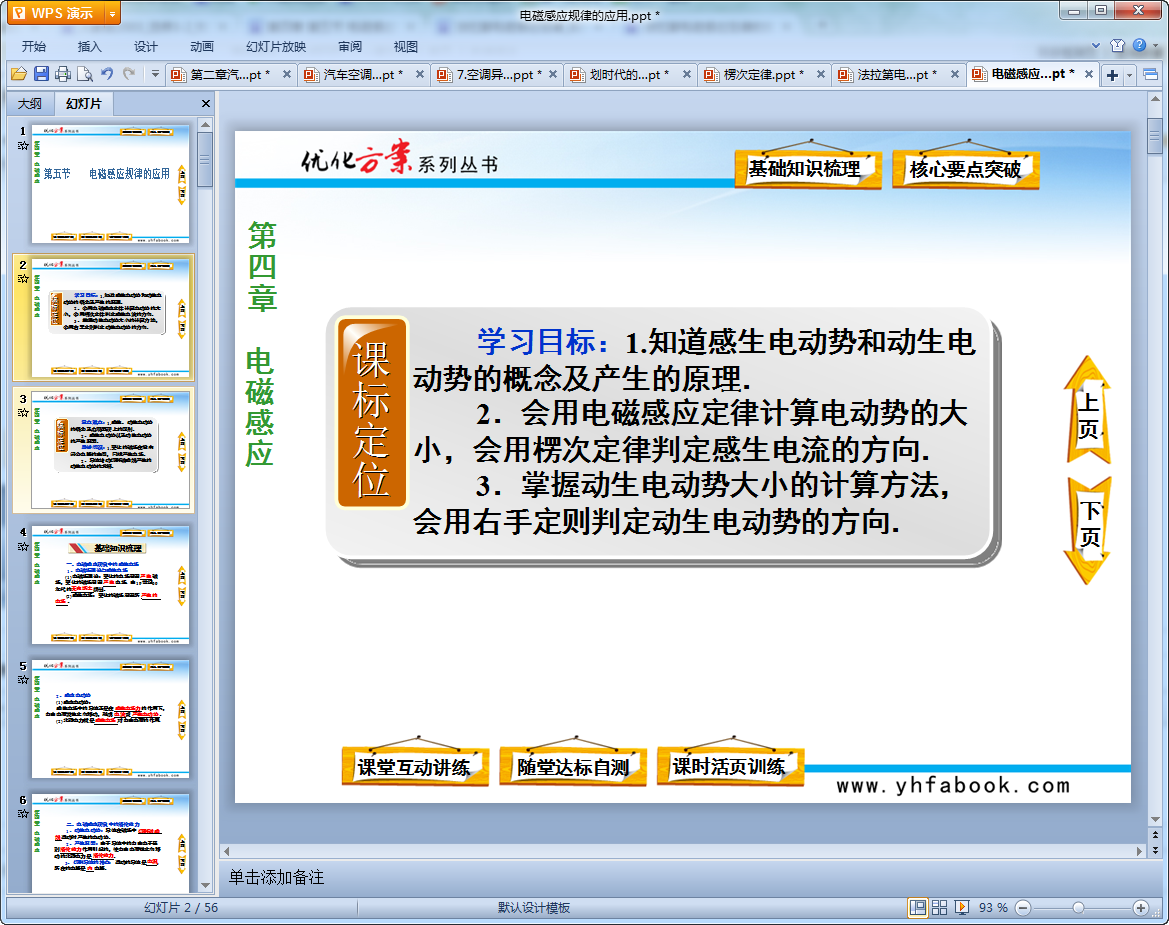Click the Print icon in the quick toolbar
Viewport: 1169px width, 925px height.
[63, 74]
